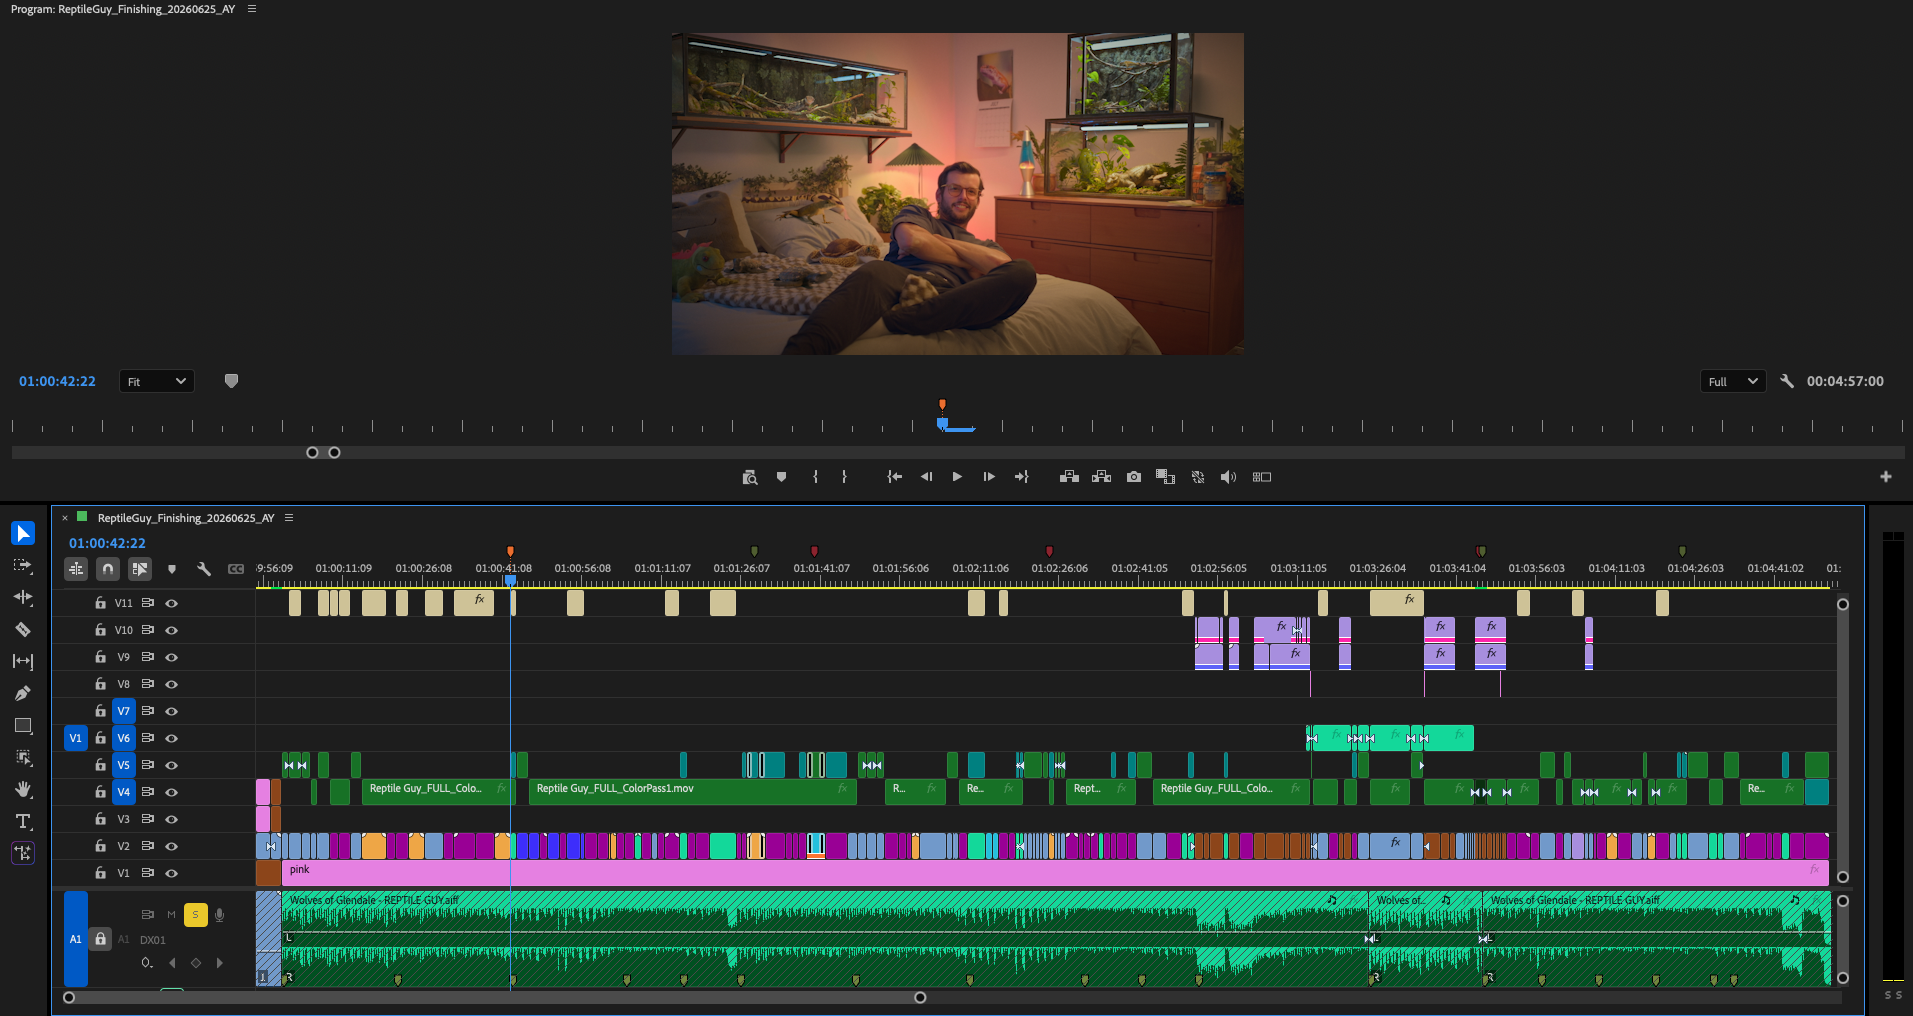Select the Ripple Edit tool

click(x=23, y=597)
